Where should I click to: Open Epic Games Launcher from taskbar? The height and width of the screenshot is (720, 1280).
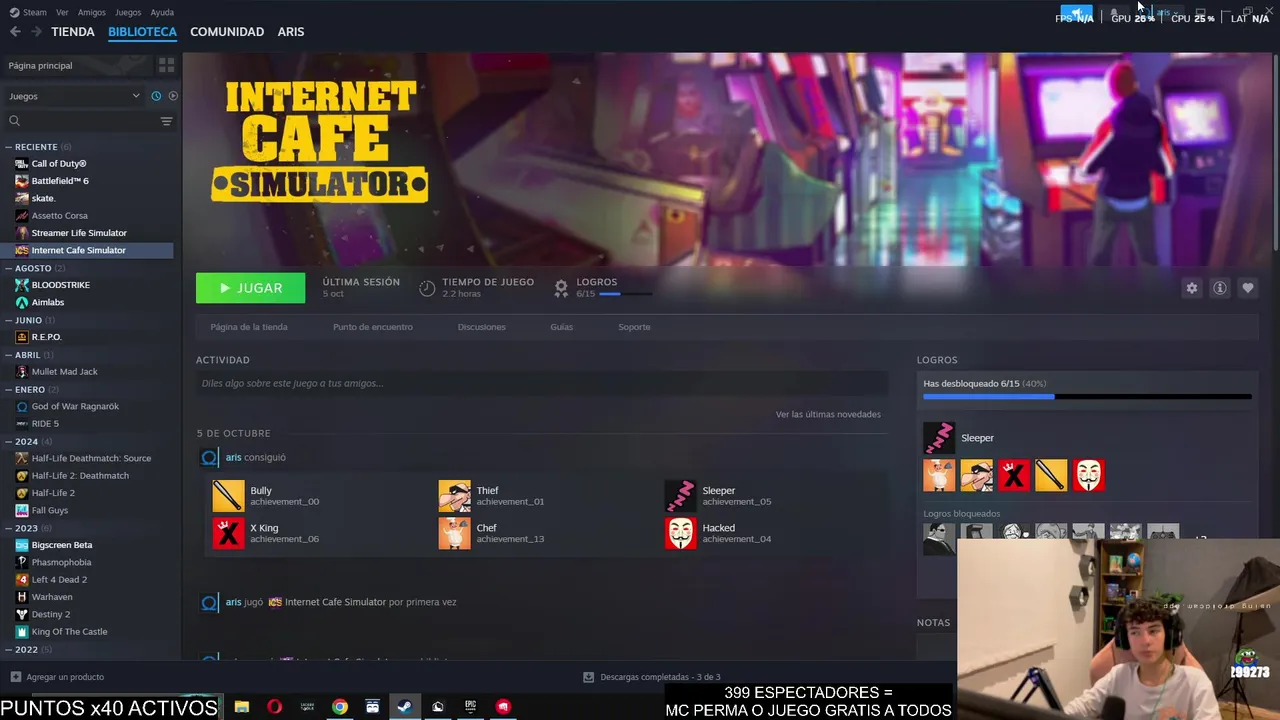[x=470, y=706]
